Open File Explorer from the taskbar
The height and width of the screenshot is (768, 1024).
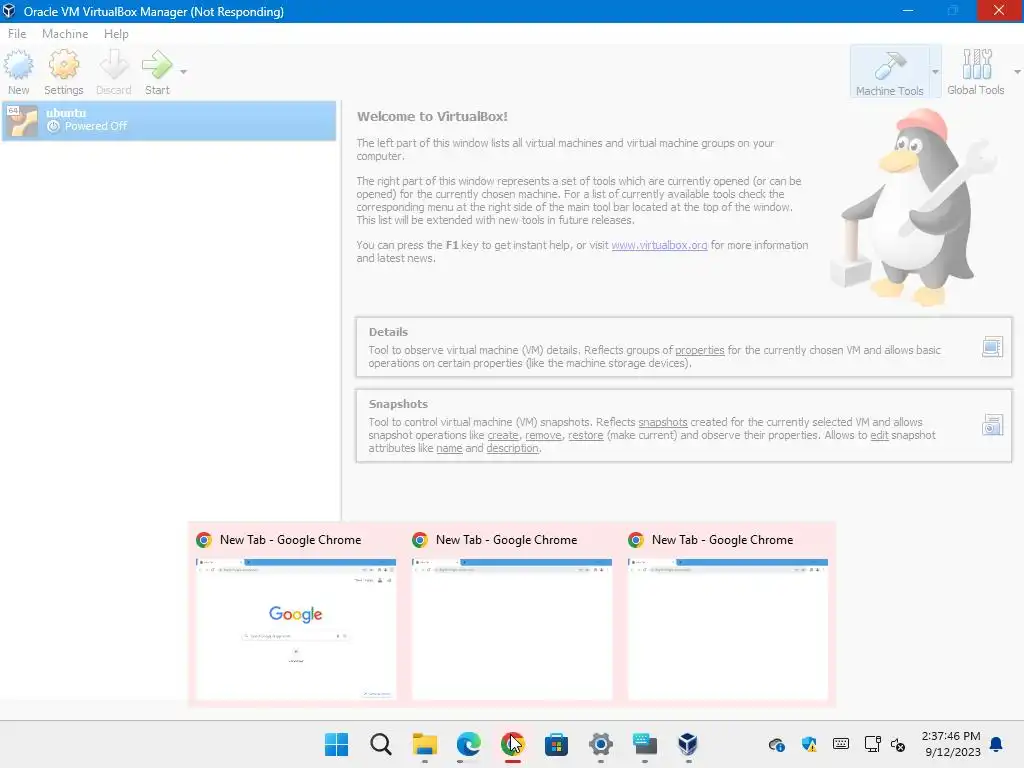[x=424, y=744]
